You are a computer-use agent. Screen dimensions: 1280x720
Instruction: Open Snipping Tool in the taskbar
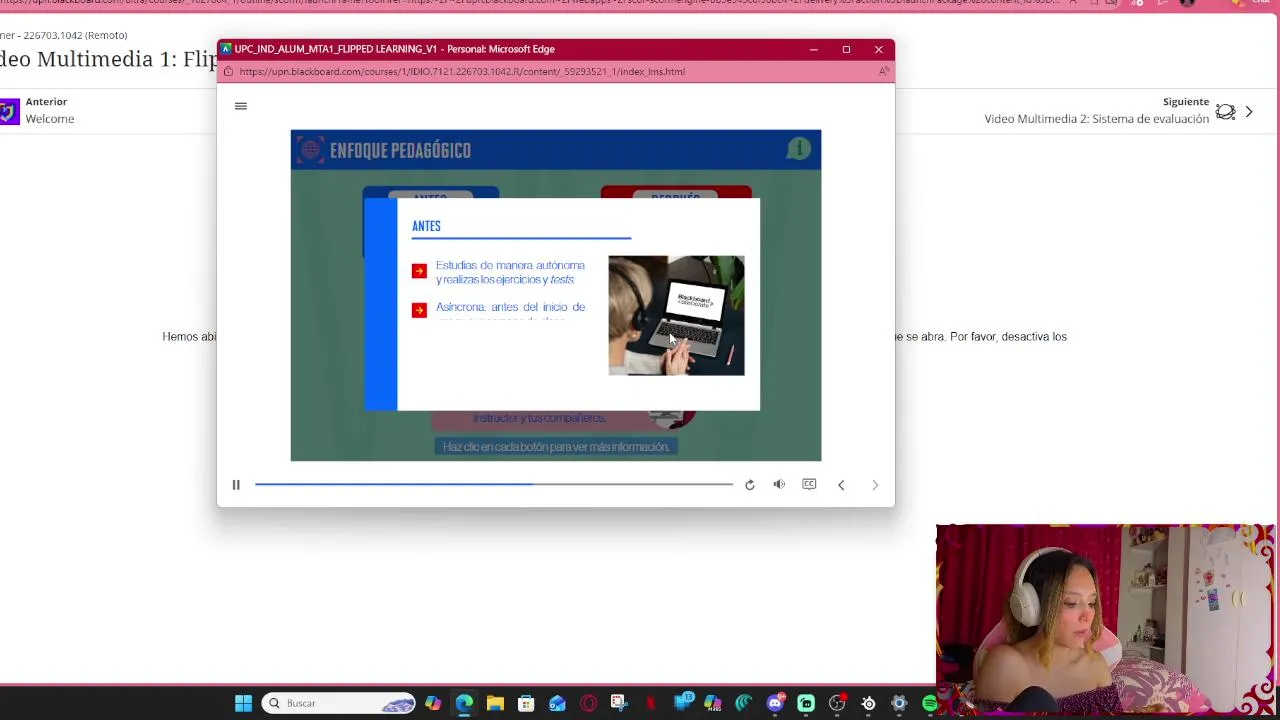(x=619, y=703)
